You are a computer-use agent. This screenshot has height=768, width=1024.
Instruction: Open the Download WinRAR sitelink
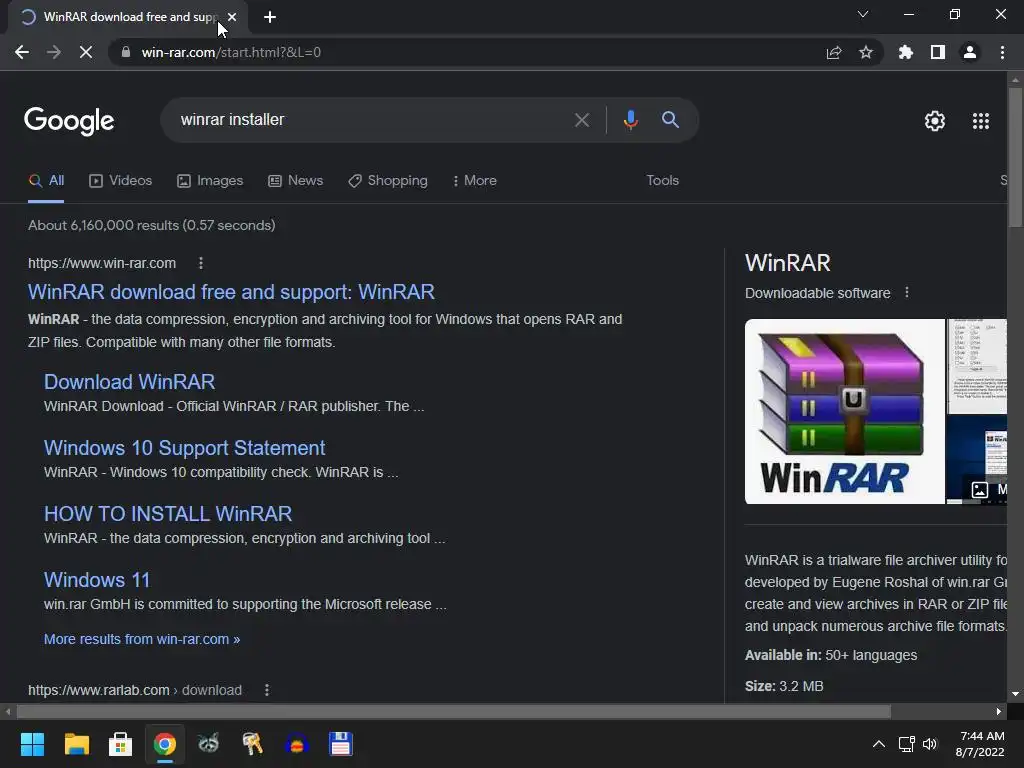coord(129,382)
